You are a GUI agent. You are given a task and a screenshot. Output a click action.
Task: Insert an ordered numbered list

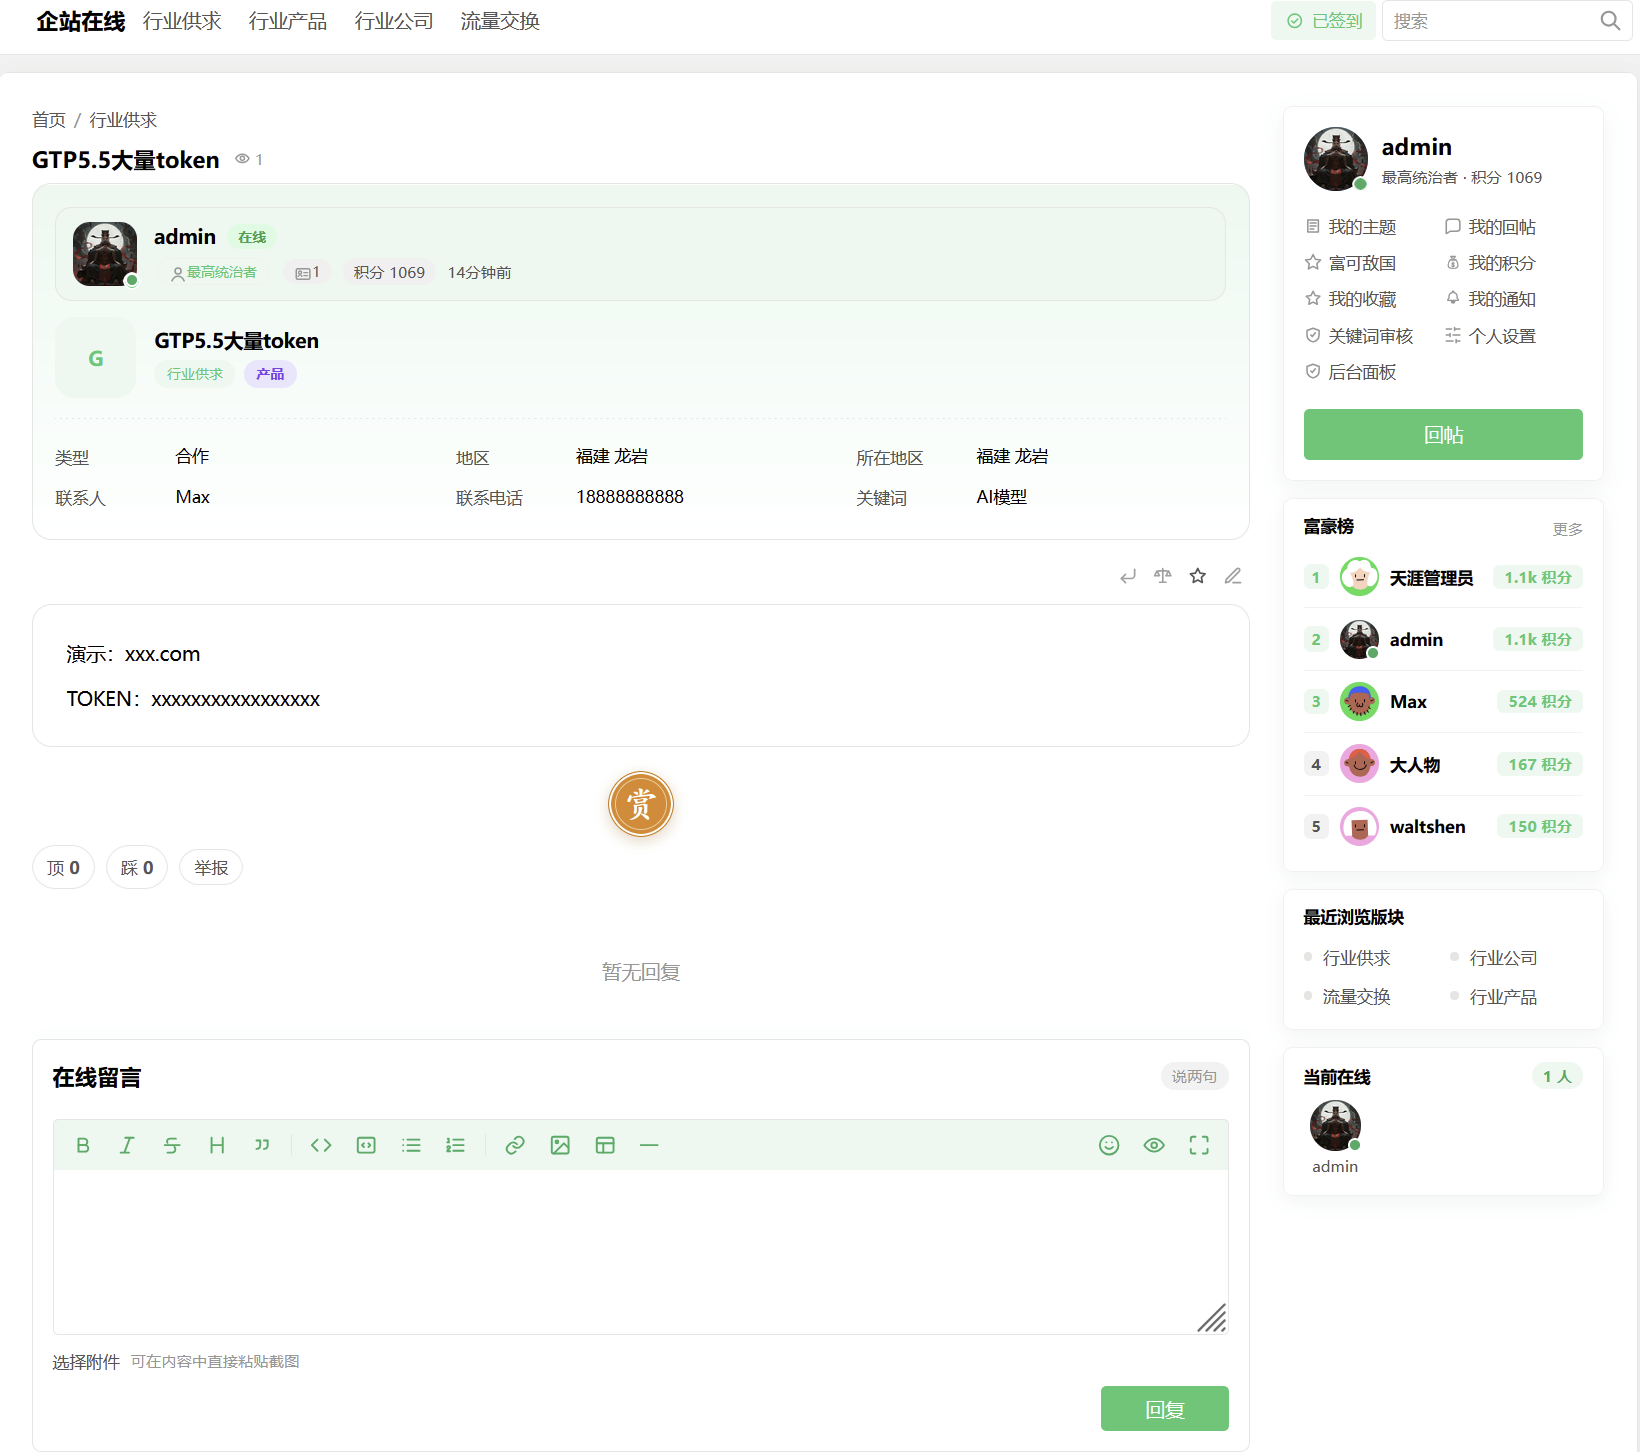[x=456, y=1145]
